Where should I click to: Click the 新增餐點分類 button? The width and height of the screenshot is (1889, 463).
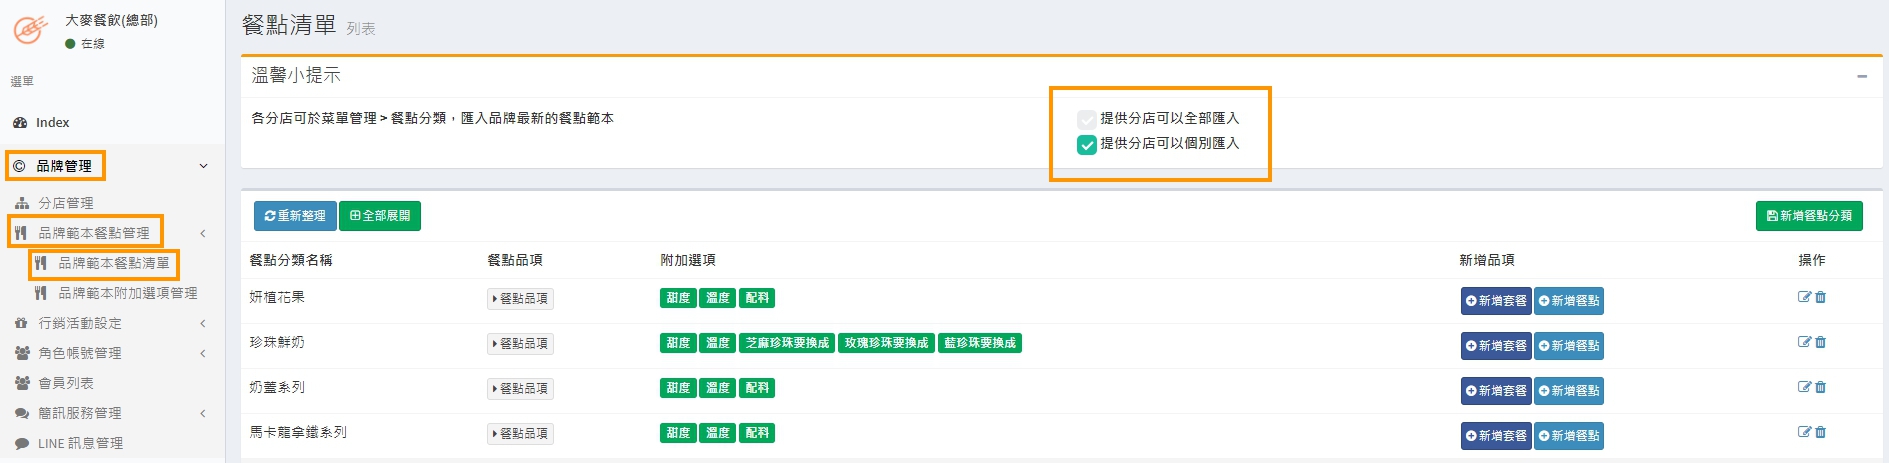pyautogui.click(x=1808, y=216)
